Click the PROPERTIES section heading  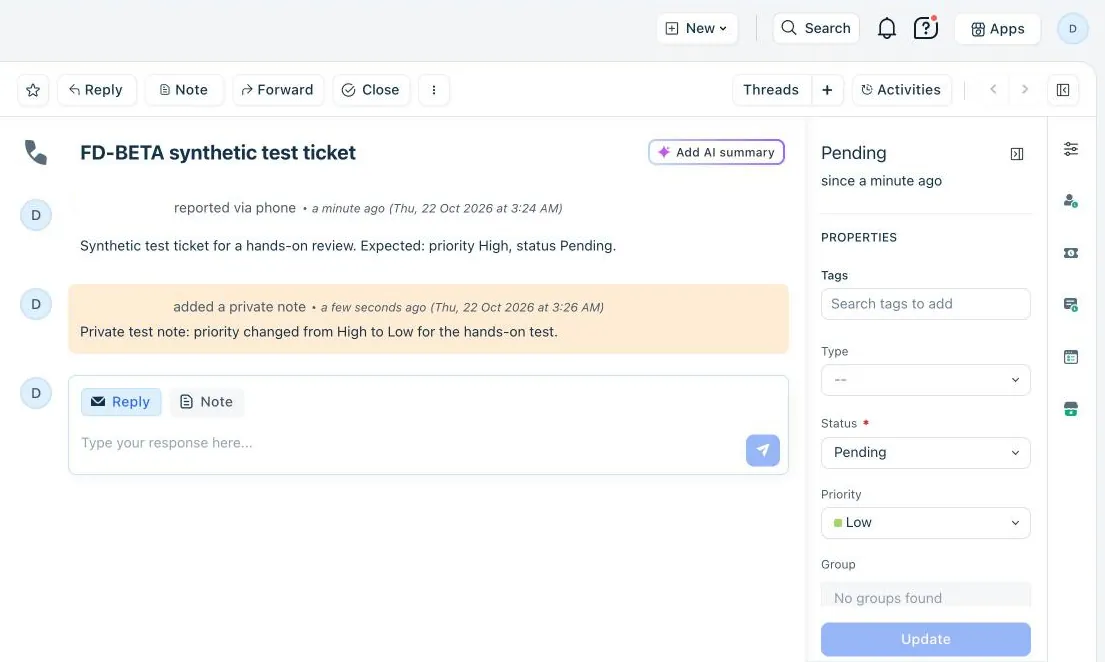859,238
